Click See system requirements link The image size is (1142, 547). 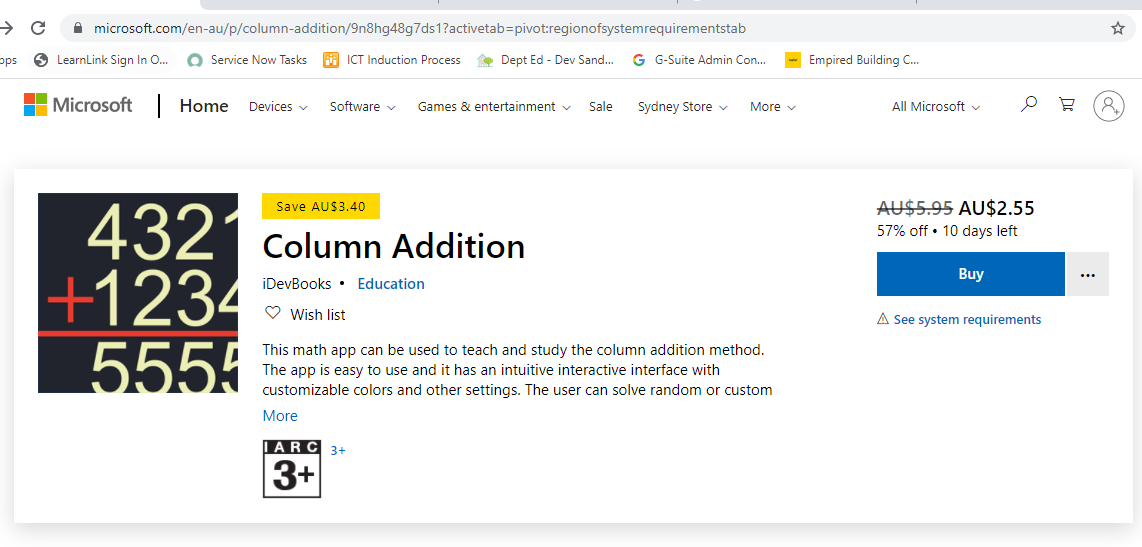coord(967,319)
